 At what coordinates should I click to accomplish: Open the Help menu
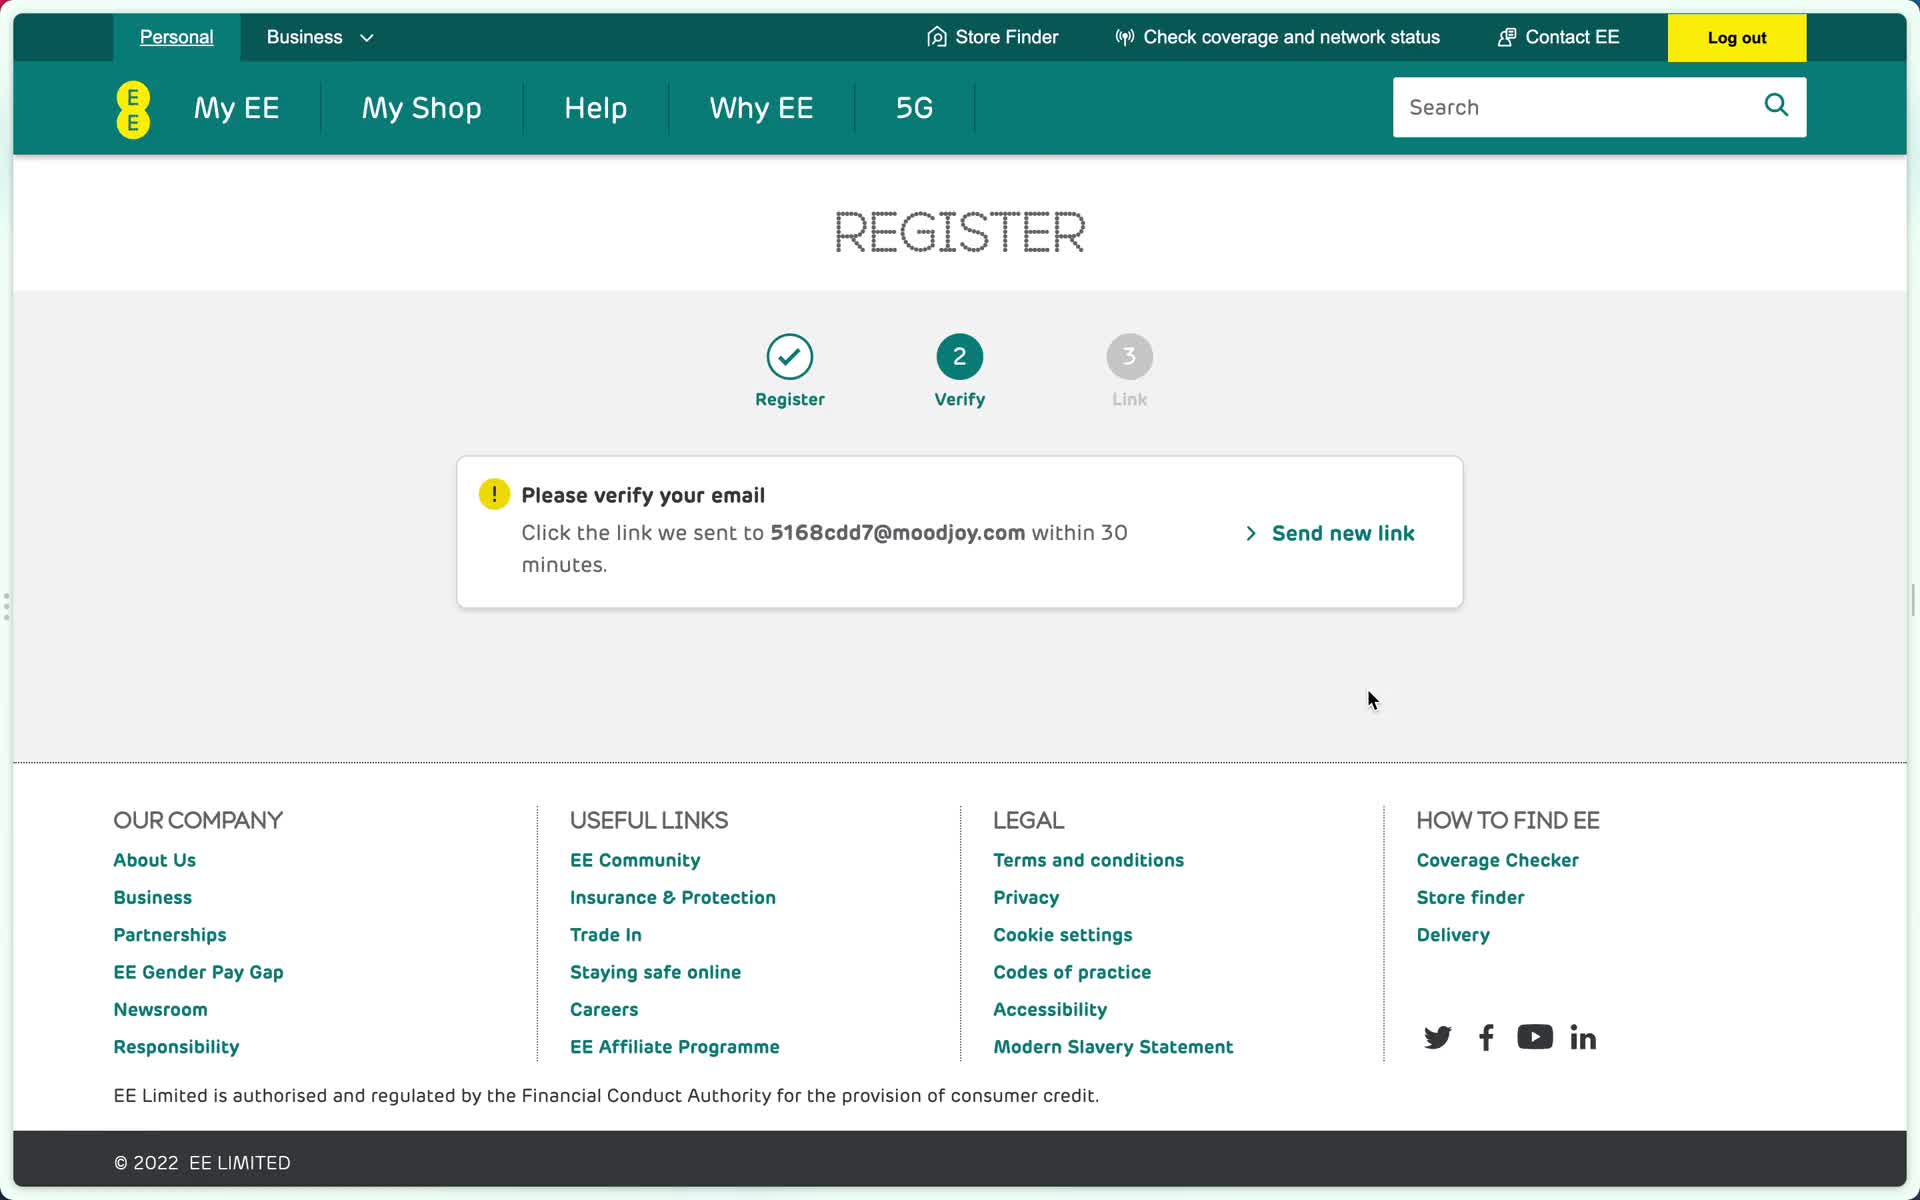tap(595, 108)
